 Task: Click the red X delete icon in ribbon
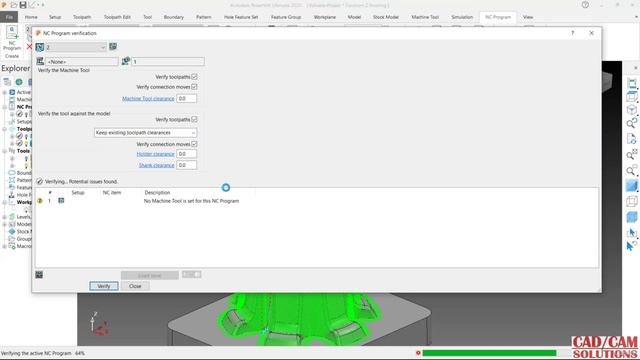[29, 47]
